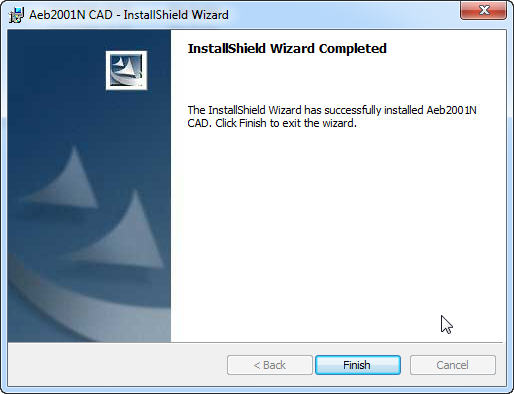Close the InstallShield Wizard window
The width and height of the screenshot is (514, 394).
pyautogui.click(x=483, y=10)
